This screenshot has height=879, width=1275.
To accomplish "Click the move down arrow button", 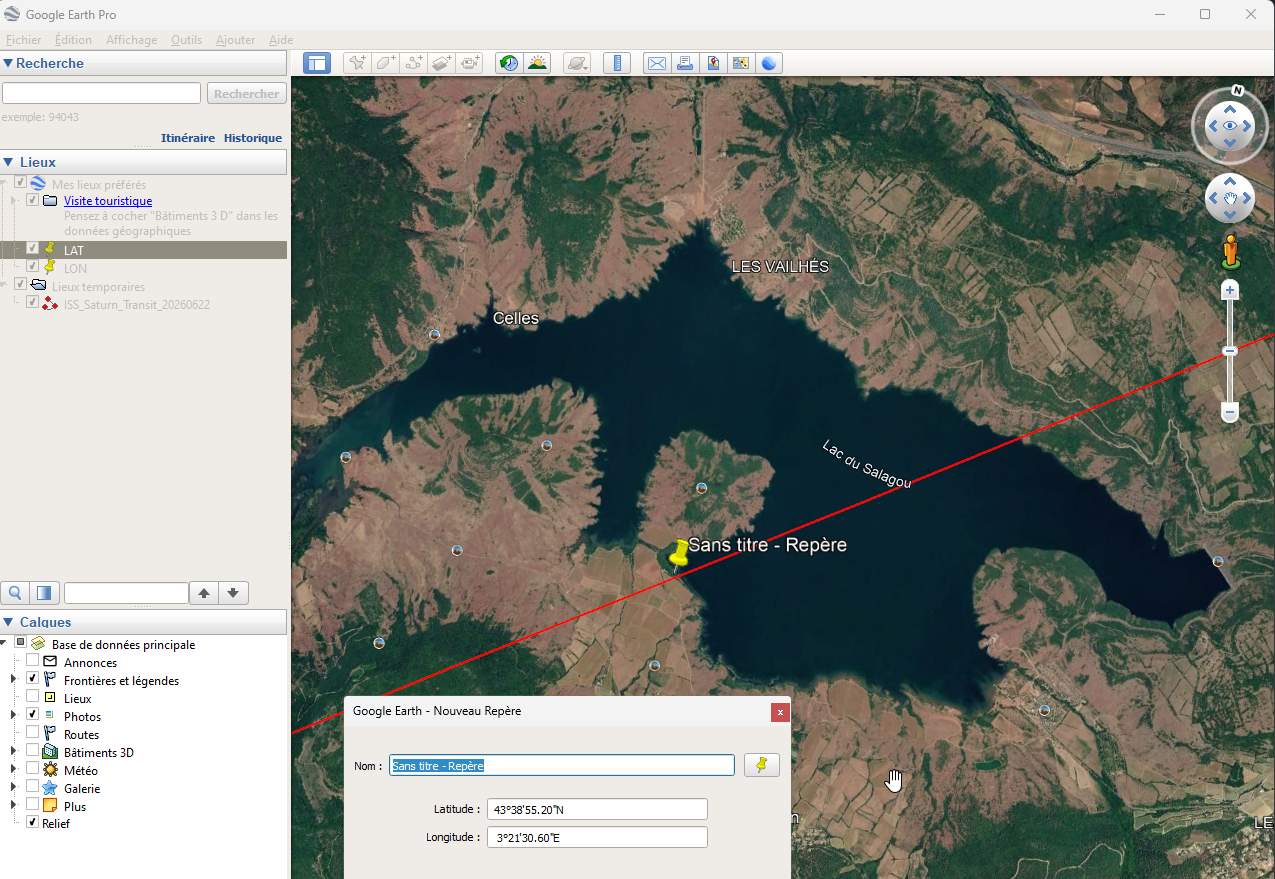I will click(x=233, y=593).
